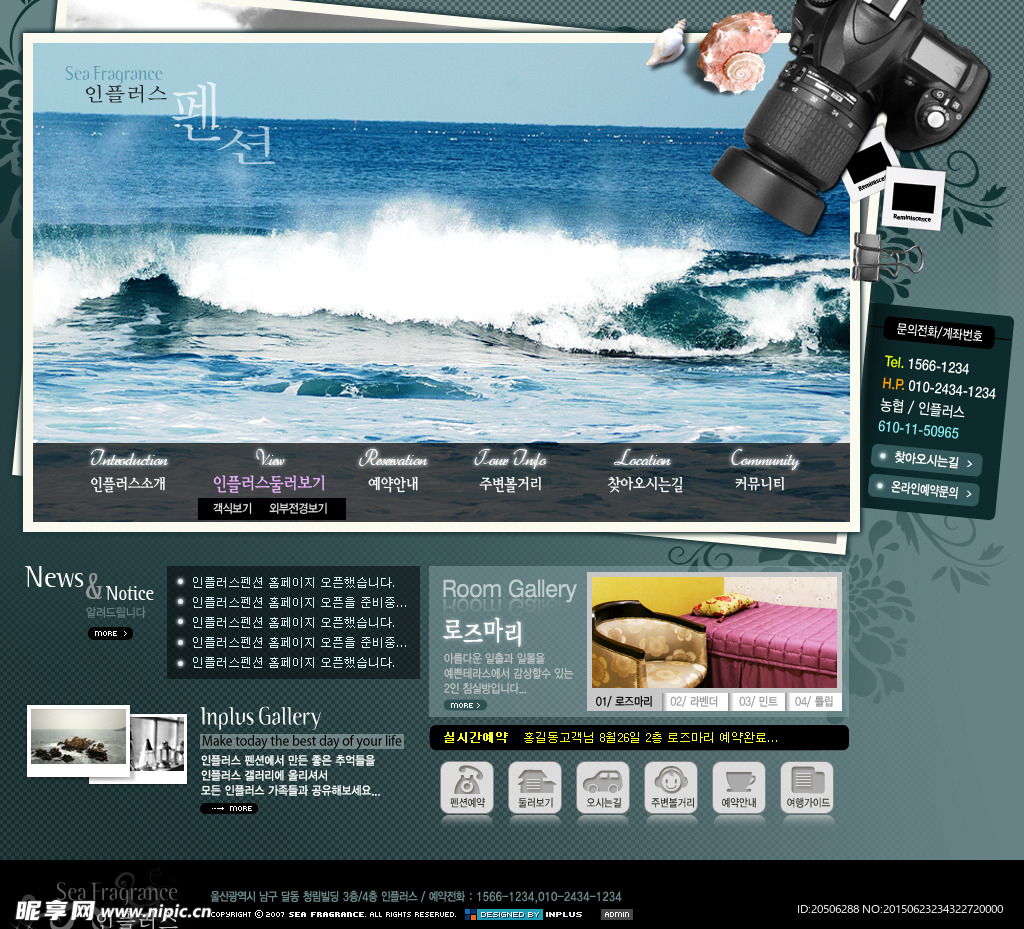The height and width of the screenshot is (929, 1024).
Task: Click the ADMIN button in footer
Action: pyautogui.click(x=616, y=915)
